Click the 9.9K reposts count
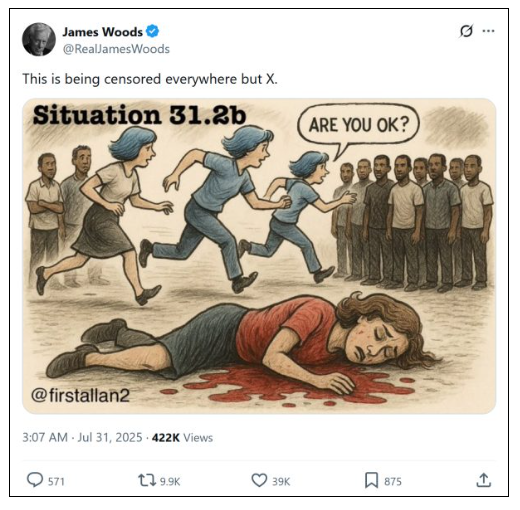520x510 pixels. coord(170,482)
